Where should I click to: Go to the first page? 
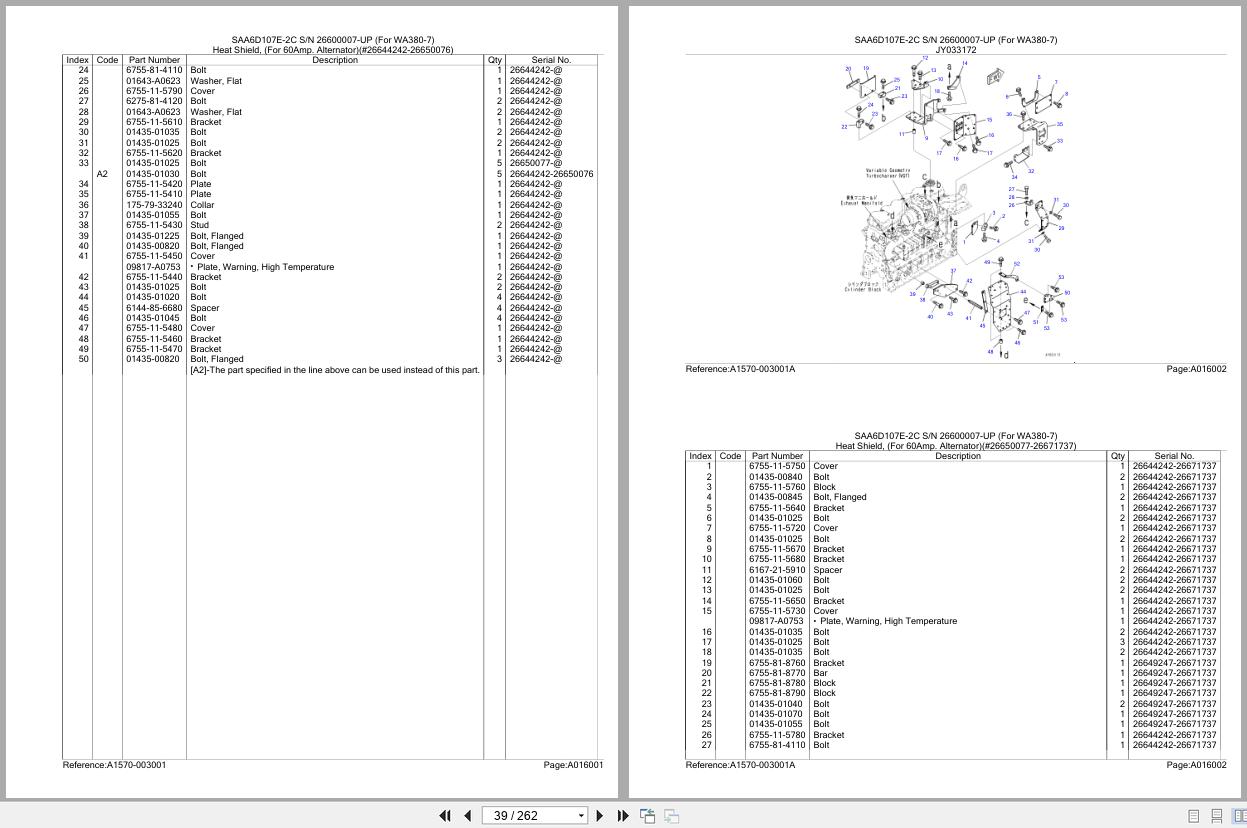(x=445, y=816)
